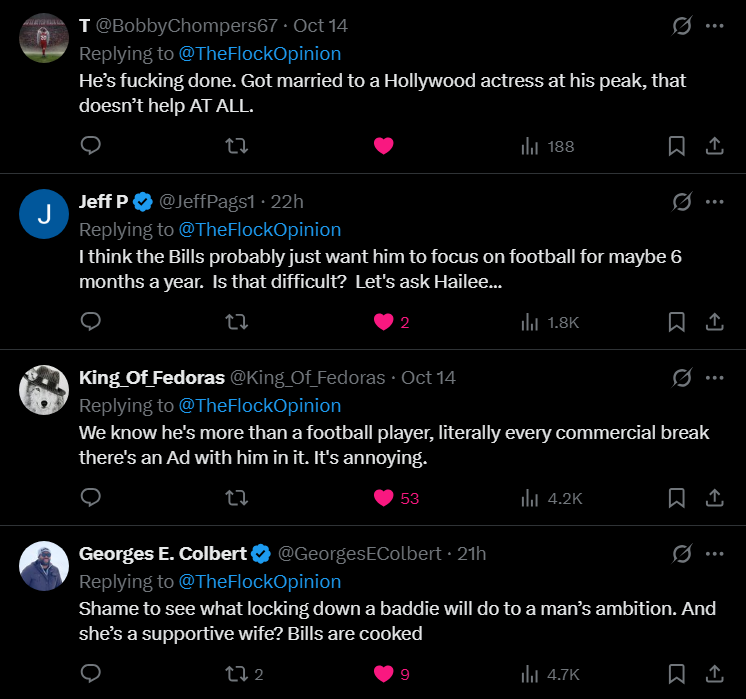Open Georges E. Colbert's profile picture
Image resolution: width=746 pixels, height=699 pixels.
[44, 566]
